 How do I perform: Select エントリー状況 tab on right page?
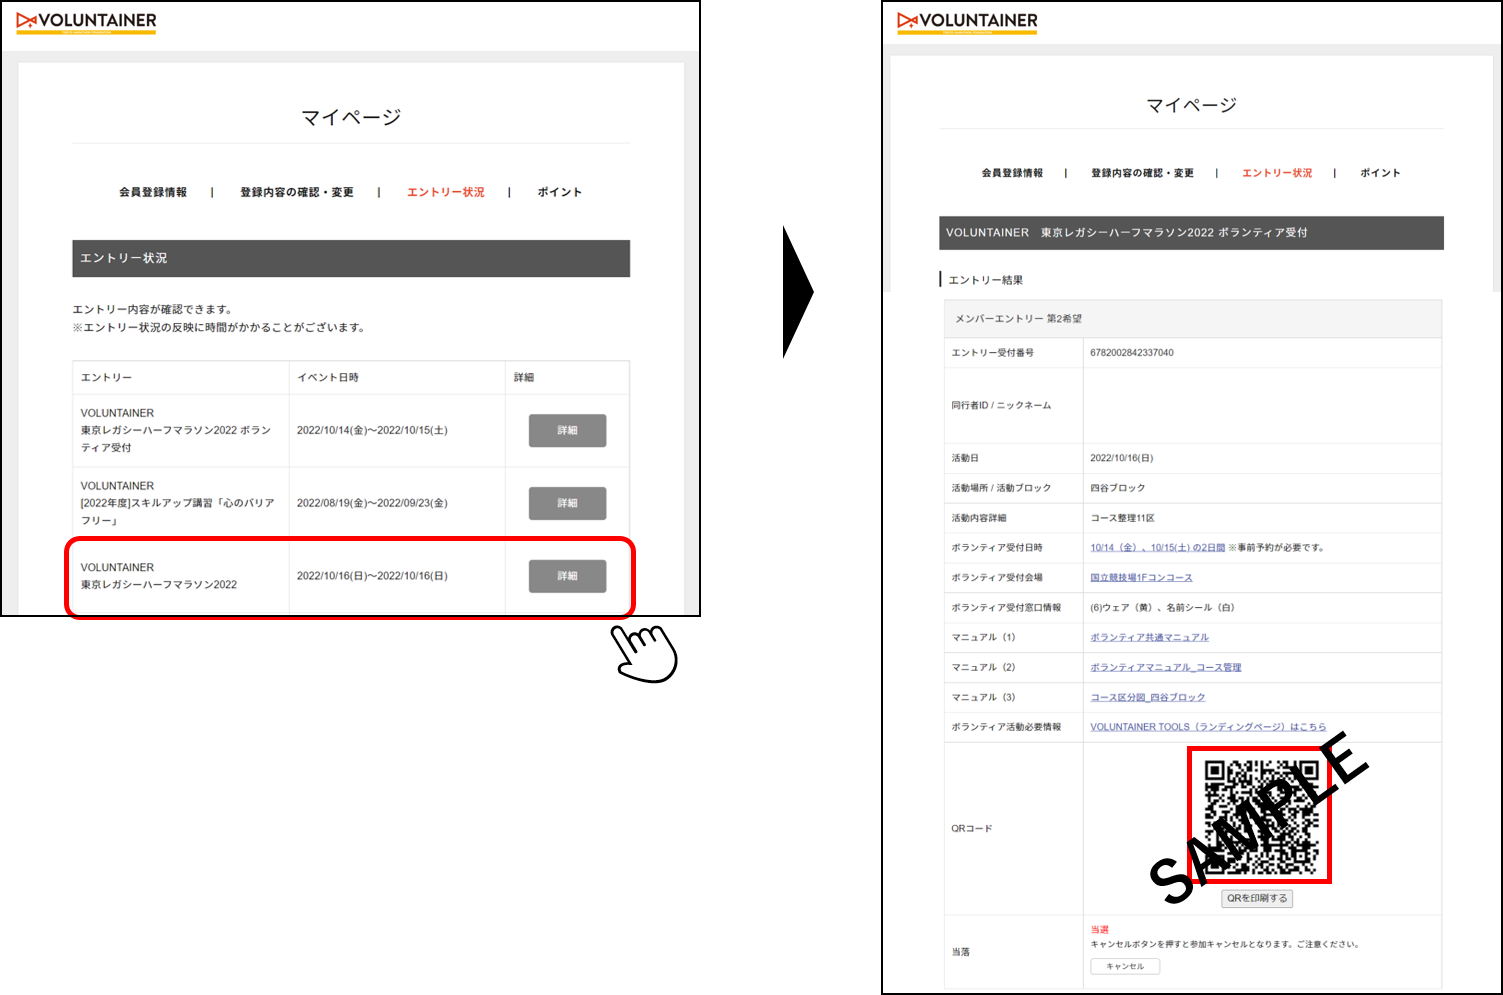[x=1277, y=173]
